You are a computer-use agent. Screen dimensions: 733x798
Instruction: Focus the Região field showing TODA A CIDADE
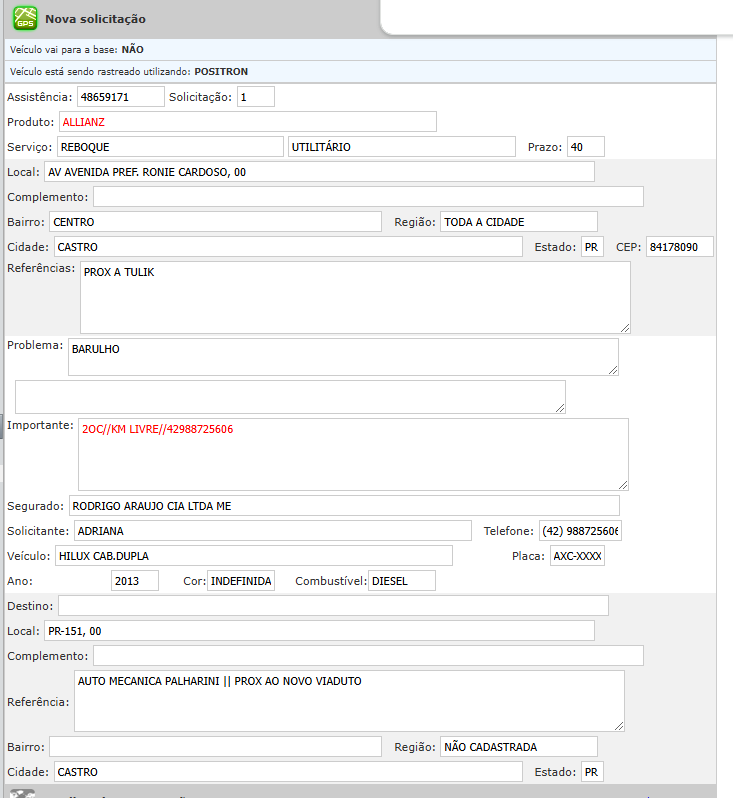[518, 222]
